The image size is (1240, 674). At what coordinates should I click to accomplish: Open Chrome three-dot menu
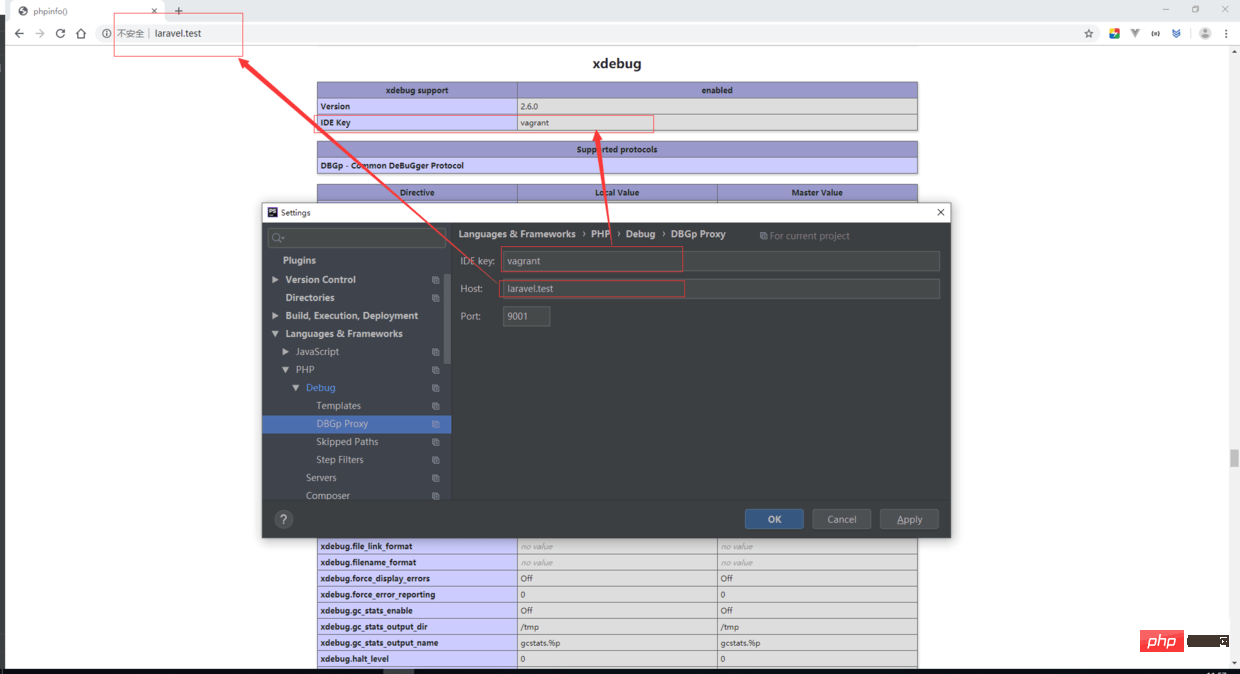[x=1226, y=33]
